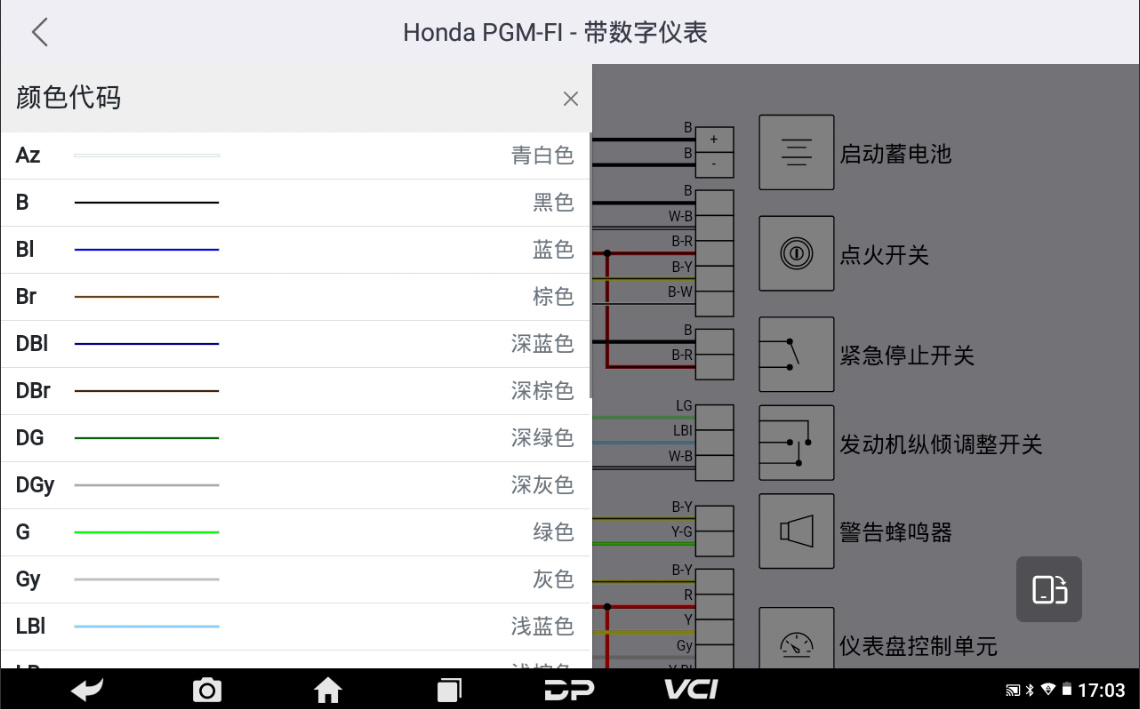Open the recent apps overview
Image resolution: width=1140 pixels, height=709 pixels.
tap(449, 690)
